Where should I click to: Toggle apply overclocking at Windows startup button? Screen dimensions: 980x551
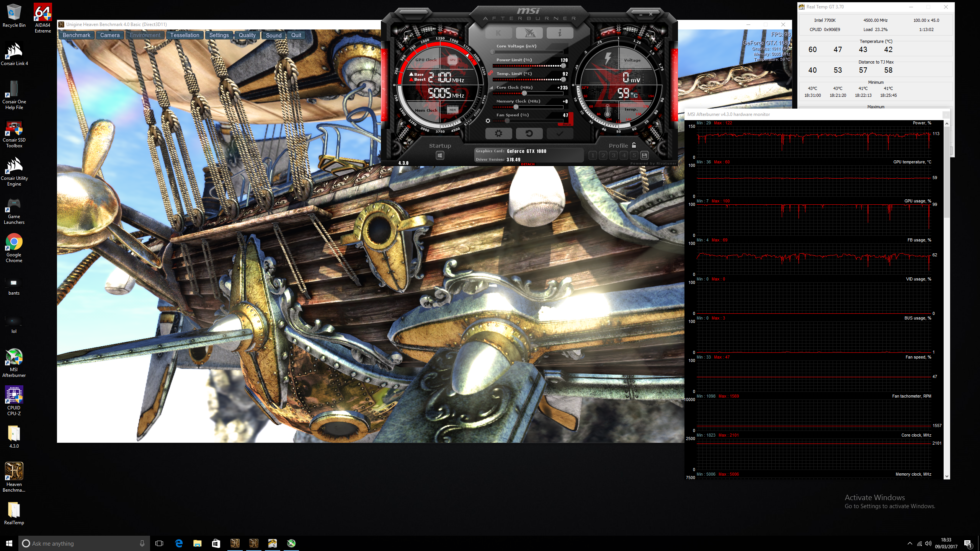[440, 155]
